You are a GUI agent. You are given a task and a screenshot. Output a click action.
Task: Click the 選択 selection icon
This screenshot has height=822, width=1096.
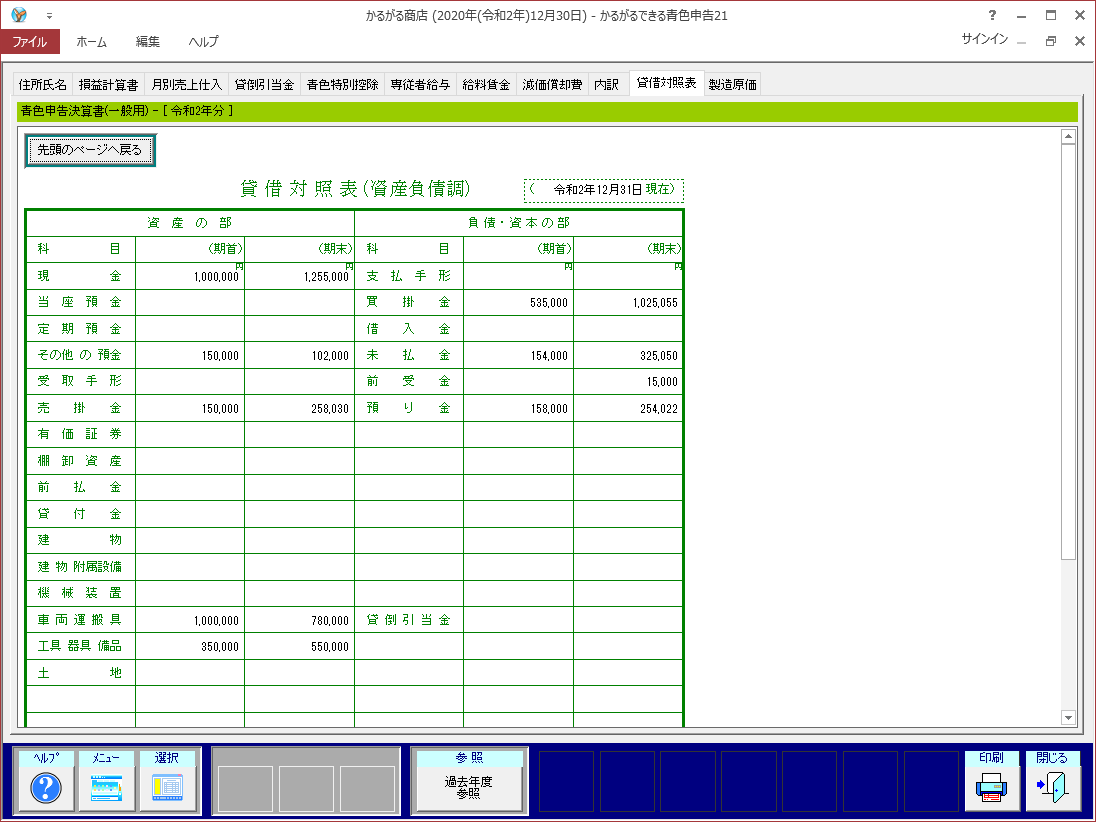[168, 788]
